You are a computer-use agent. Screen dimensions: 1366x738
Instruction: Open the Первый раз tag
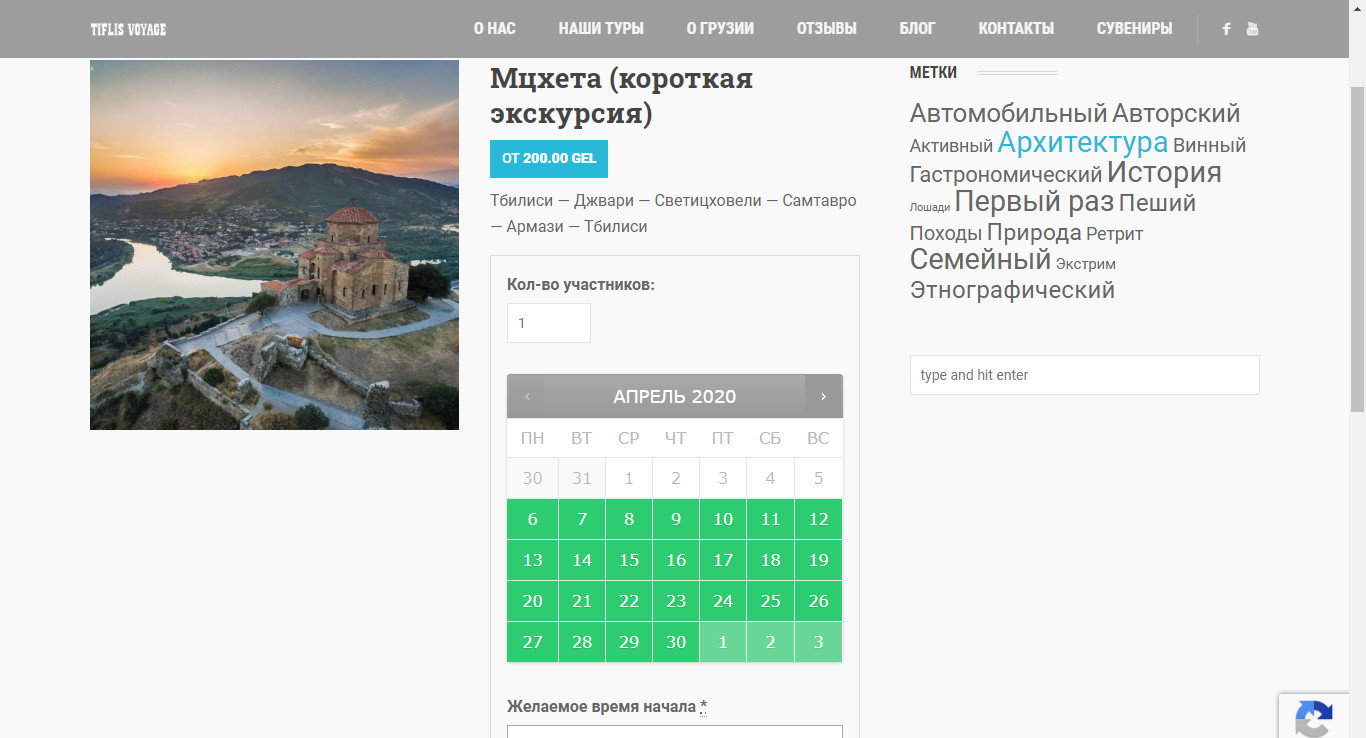1034,202
